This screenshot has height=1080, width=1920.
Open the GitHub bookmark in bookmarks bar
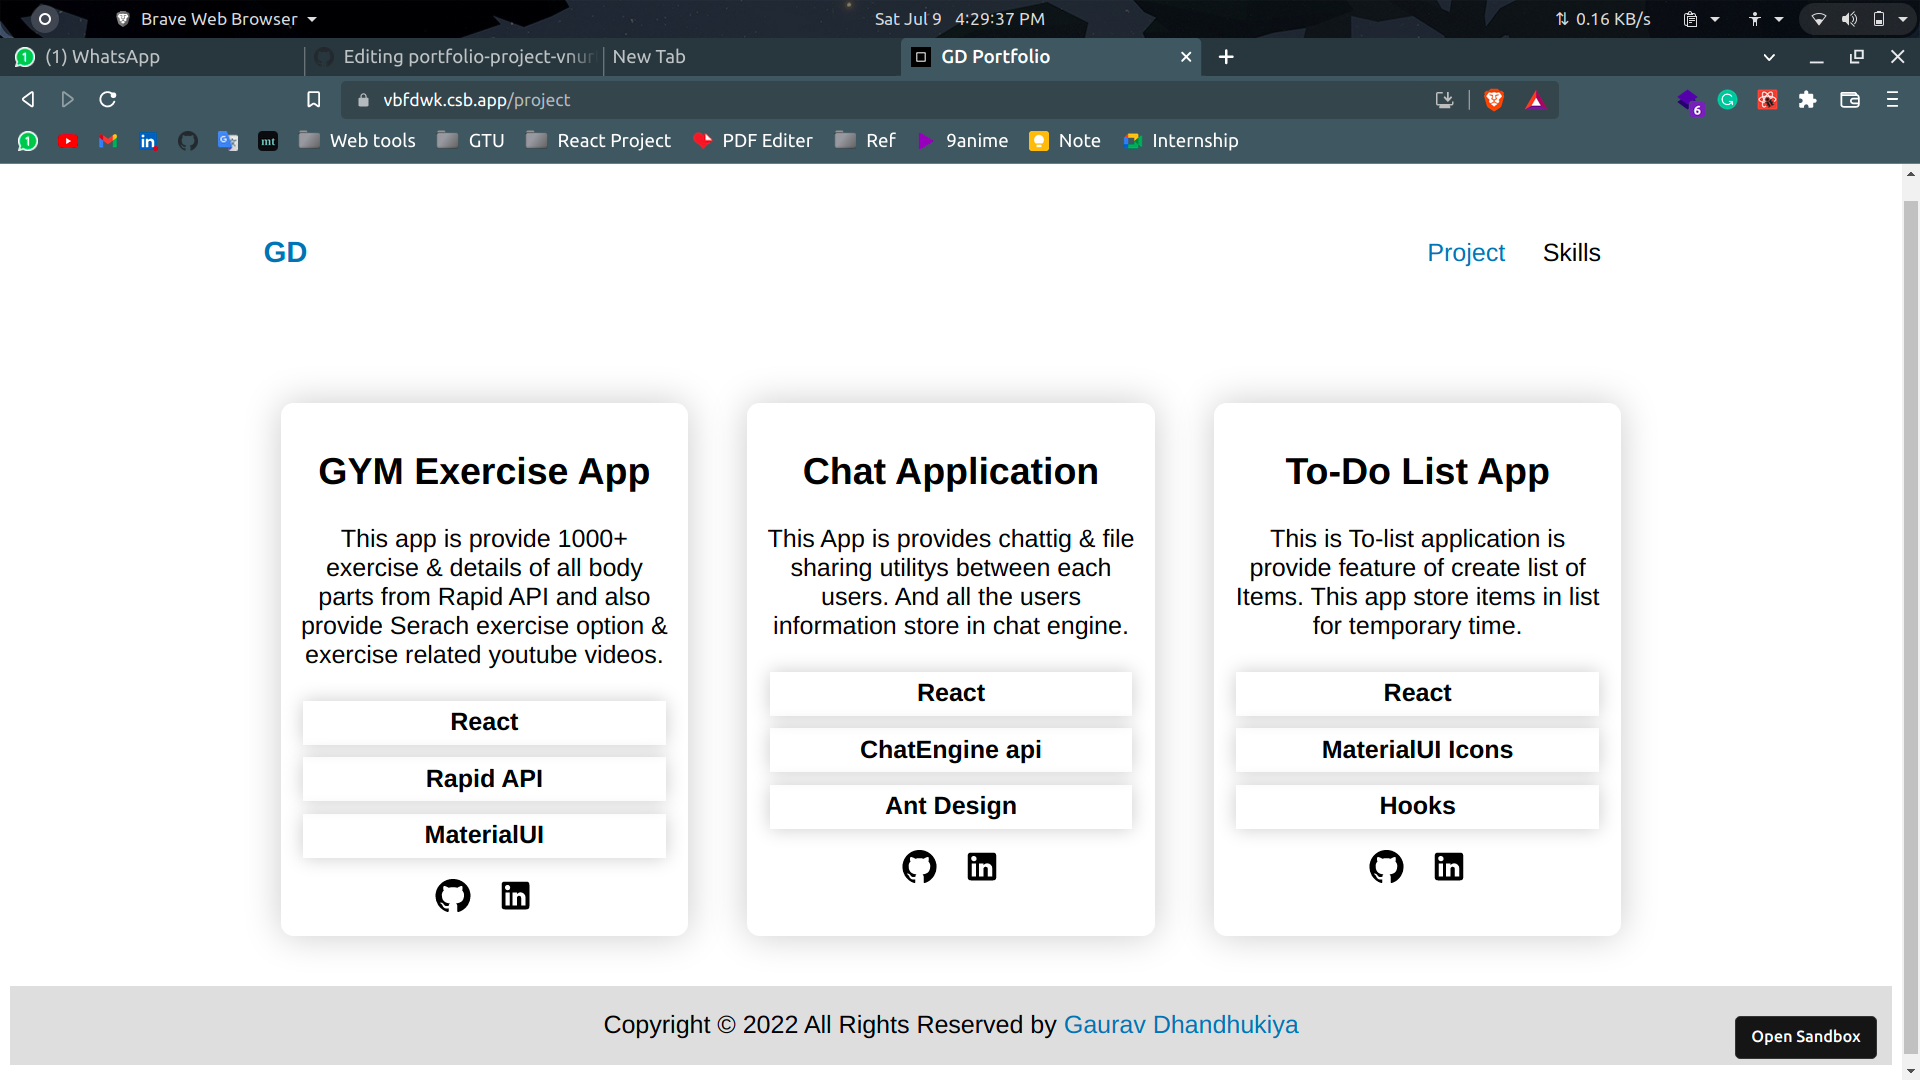[188, 141]
